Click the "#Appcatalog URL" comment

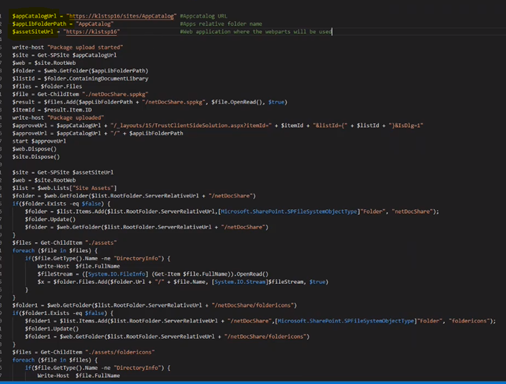203,16
